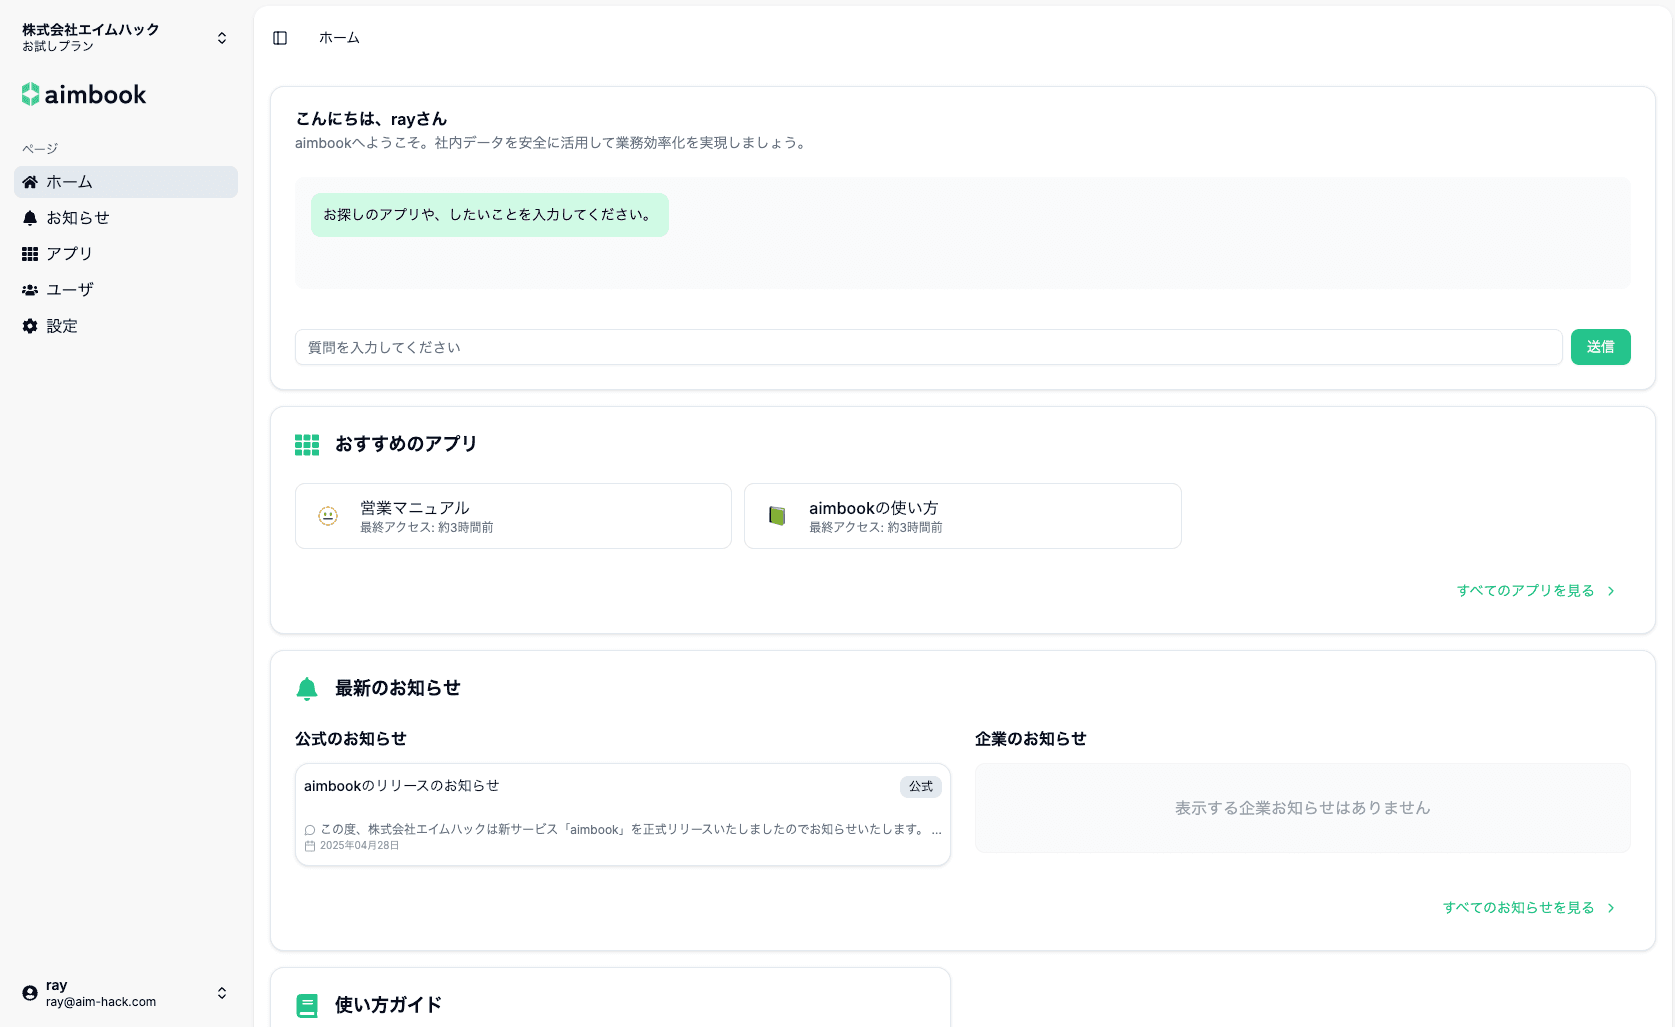
Task: Click the gear icon beside 設定
Action: pyautogui.click(x=30, y=326)
